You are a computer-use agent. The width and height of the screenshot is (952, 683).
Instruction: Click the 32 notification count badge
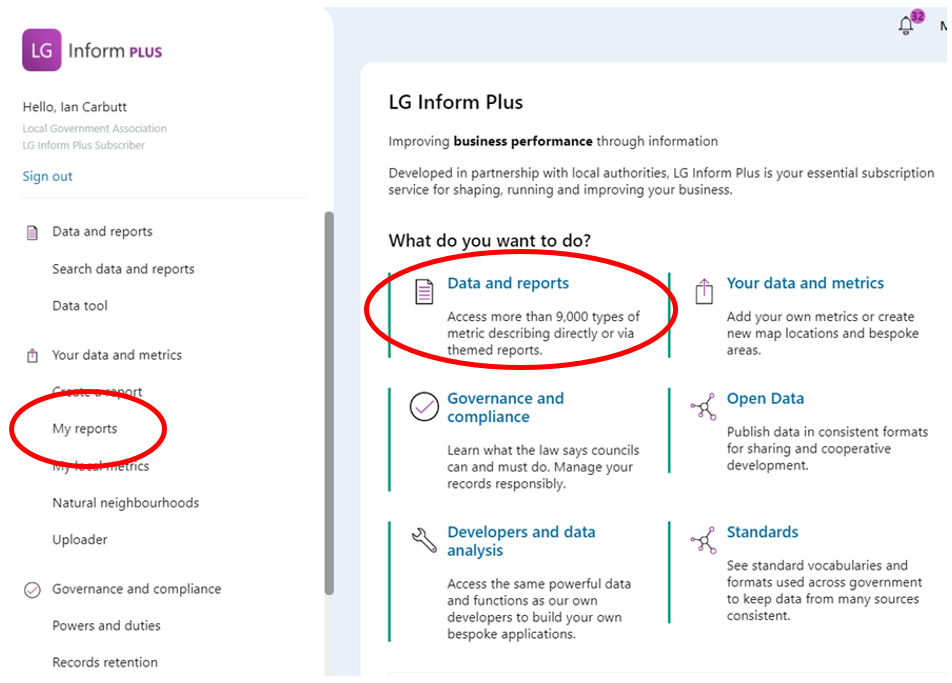917,16
